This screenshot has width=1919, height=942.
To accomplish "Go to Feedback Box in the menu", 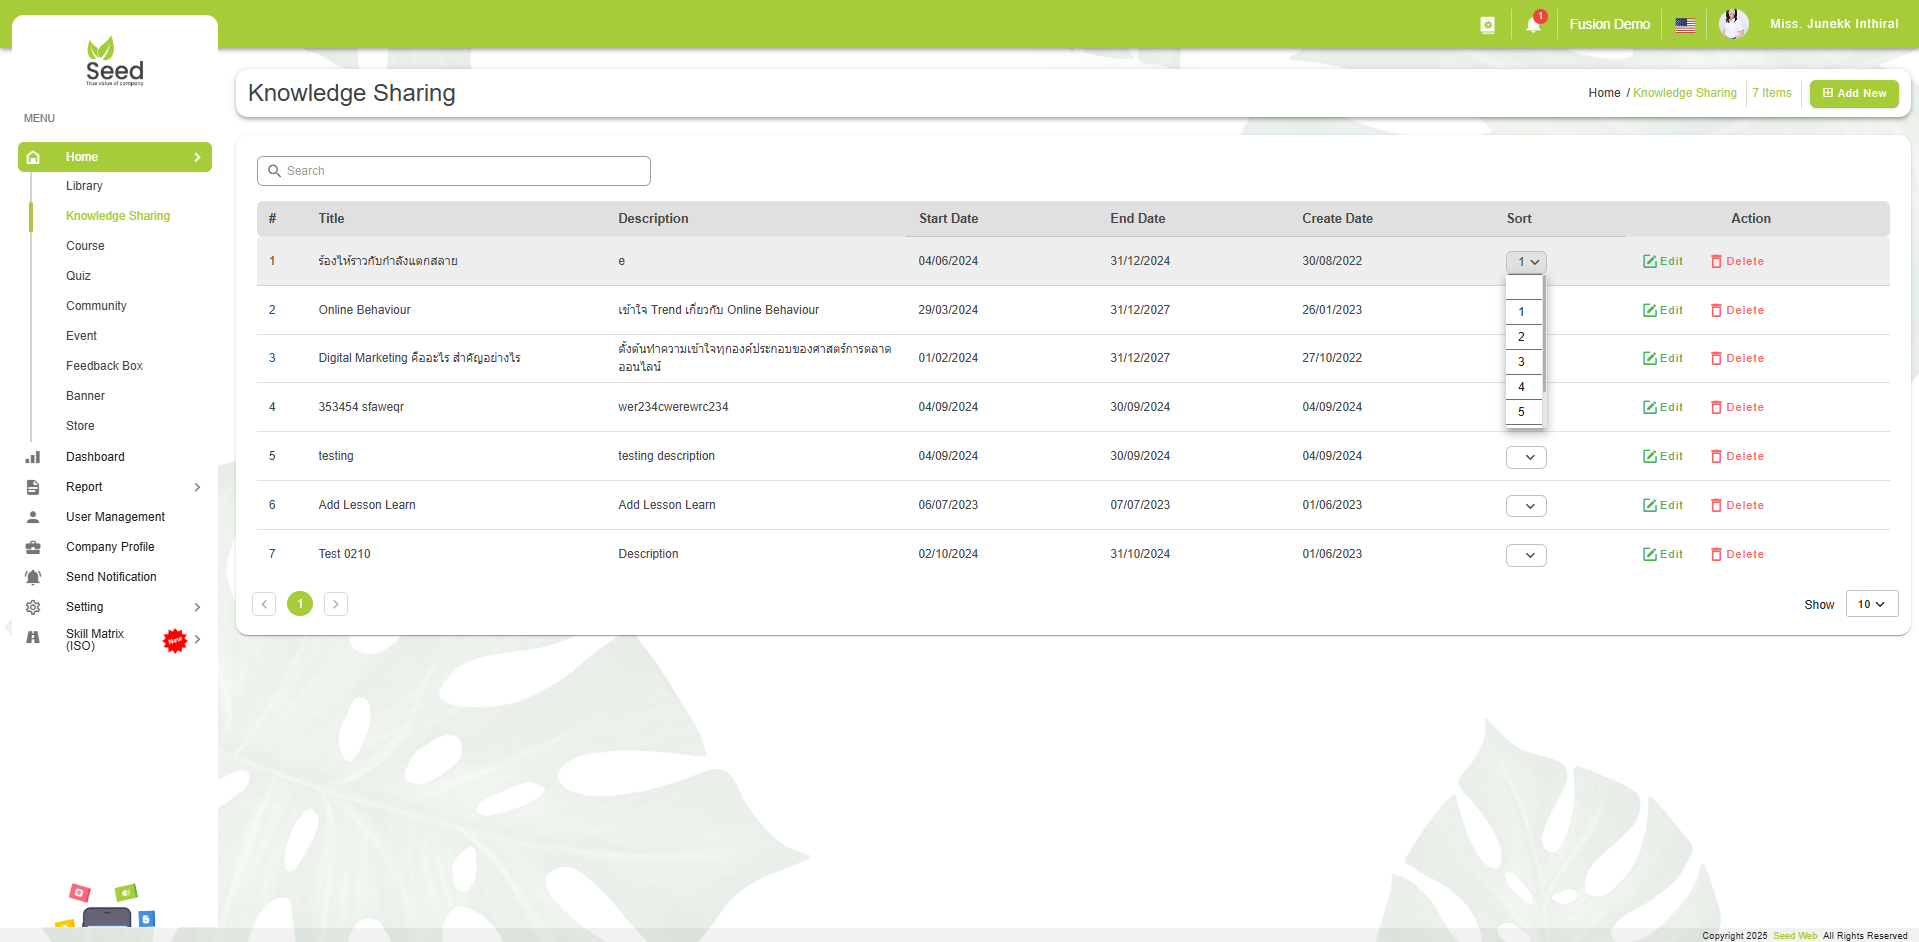I will coord(104,366).
